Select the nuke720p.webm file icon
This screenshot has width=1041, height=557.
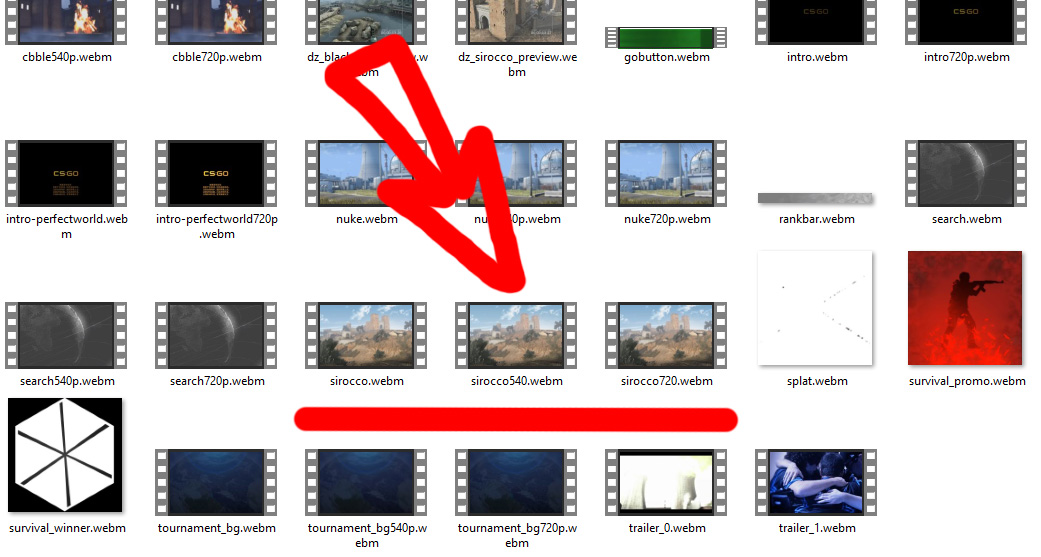(666, 173)
